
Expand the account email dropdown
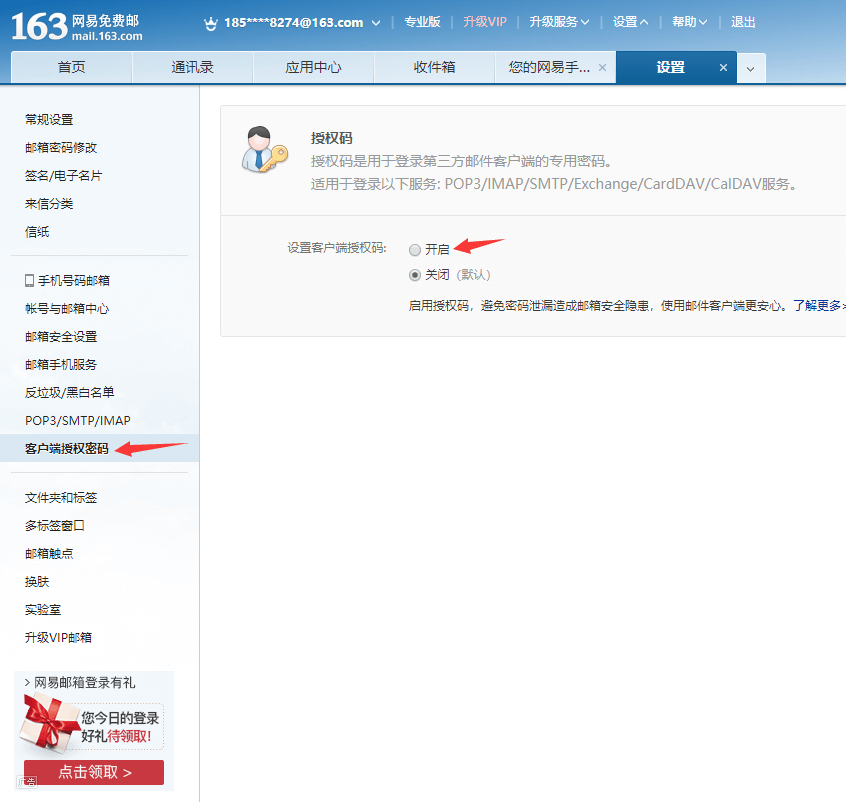[x=376, y=22]
